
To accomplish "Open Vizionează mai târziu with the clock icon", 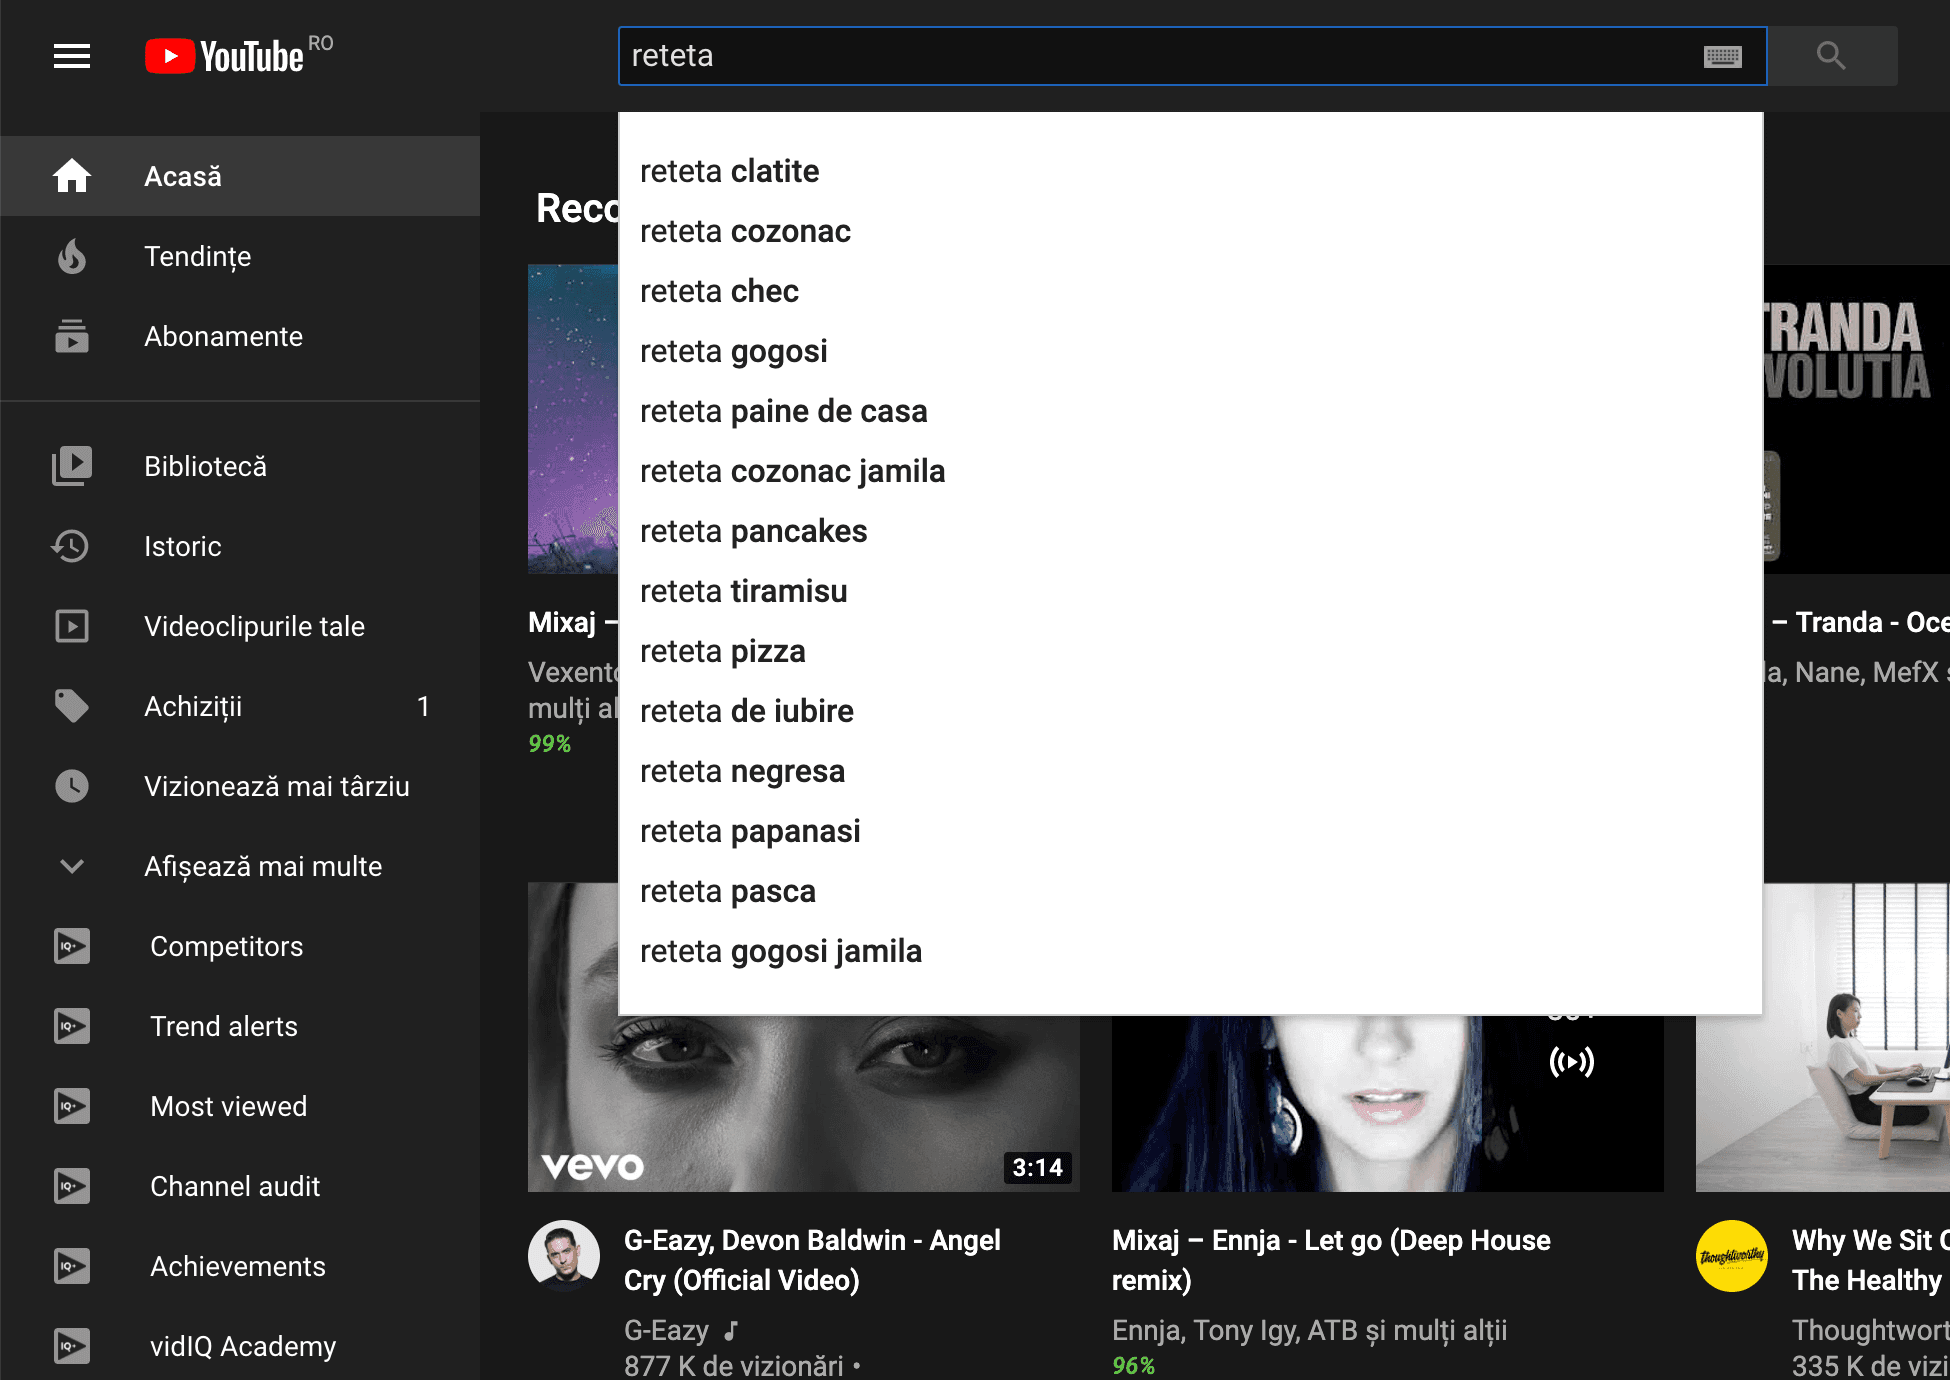I will (71, 786).
